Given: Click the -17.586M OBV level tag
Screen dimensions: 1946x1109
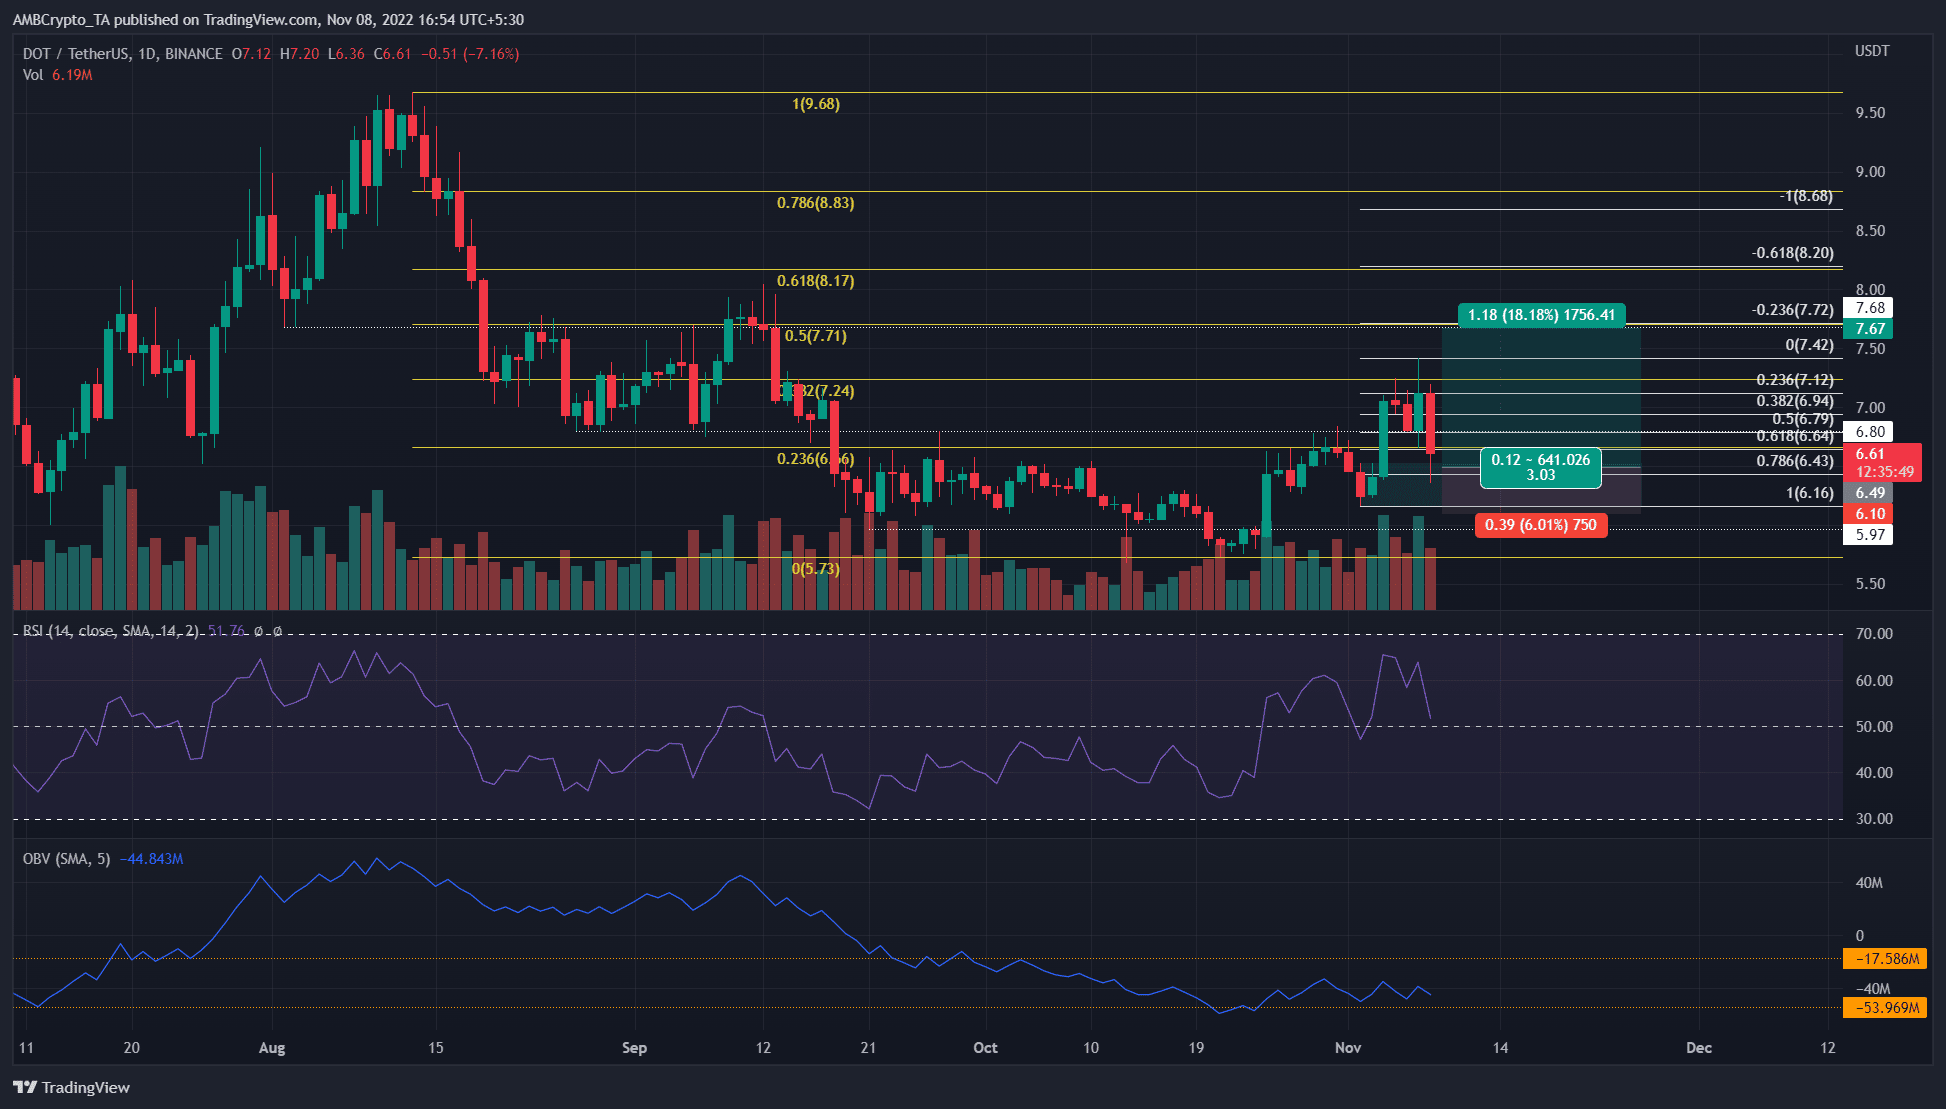Looking at the screenshot, I should coord(1886,959).
